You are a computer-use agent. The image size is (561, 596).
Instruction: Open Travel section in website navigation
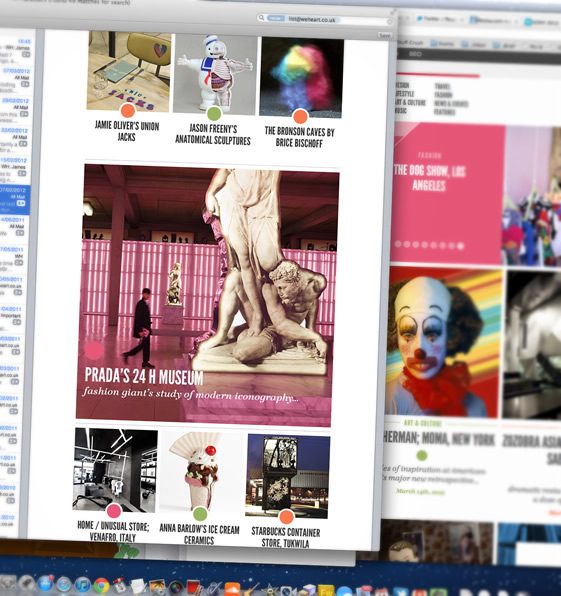[x=443, y=87]
